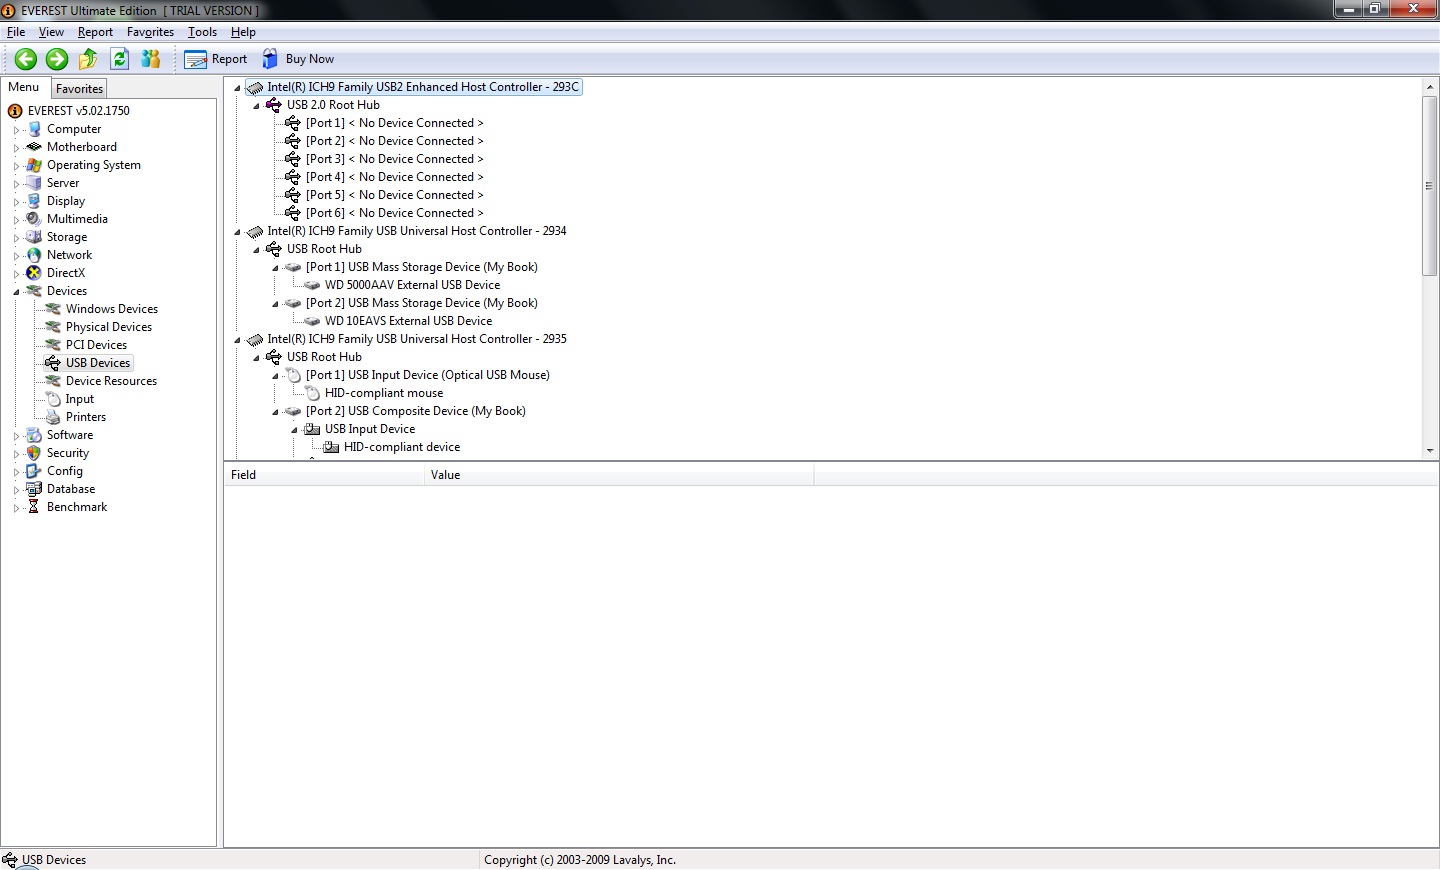The image size is (1440, 870).
Task: Select Windows Devices in the tree
Action: pos(112,309)
